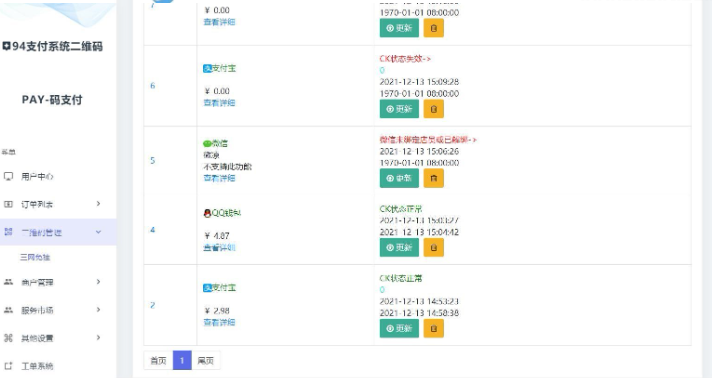712x378 pixels.
Task: Collapse the 二维码管理 menu chevron
Action: point(98,232)
